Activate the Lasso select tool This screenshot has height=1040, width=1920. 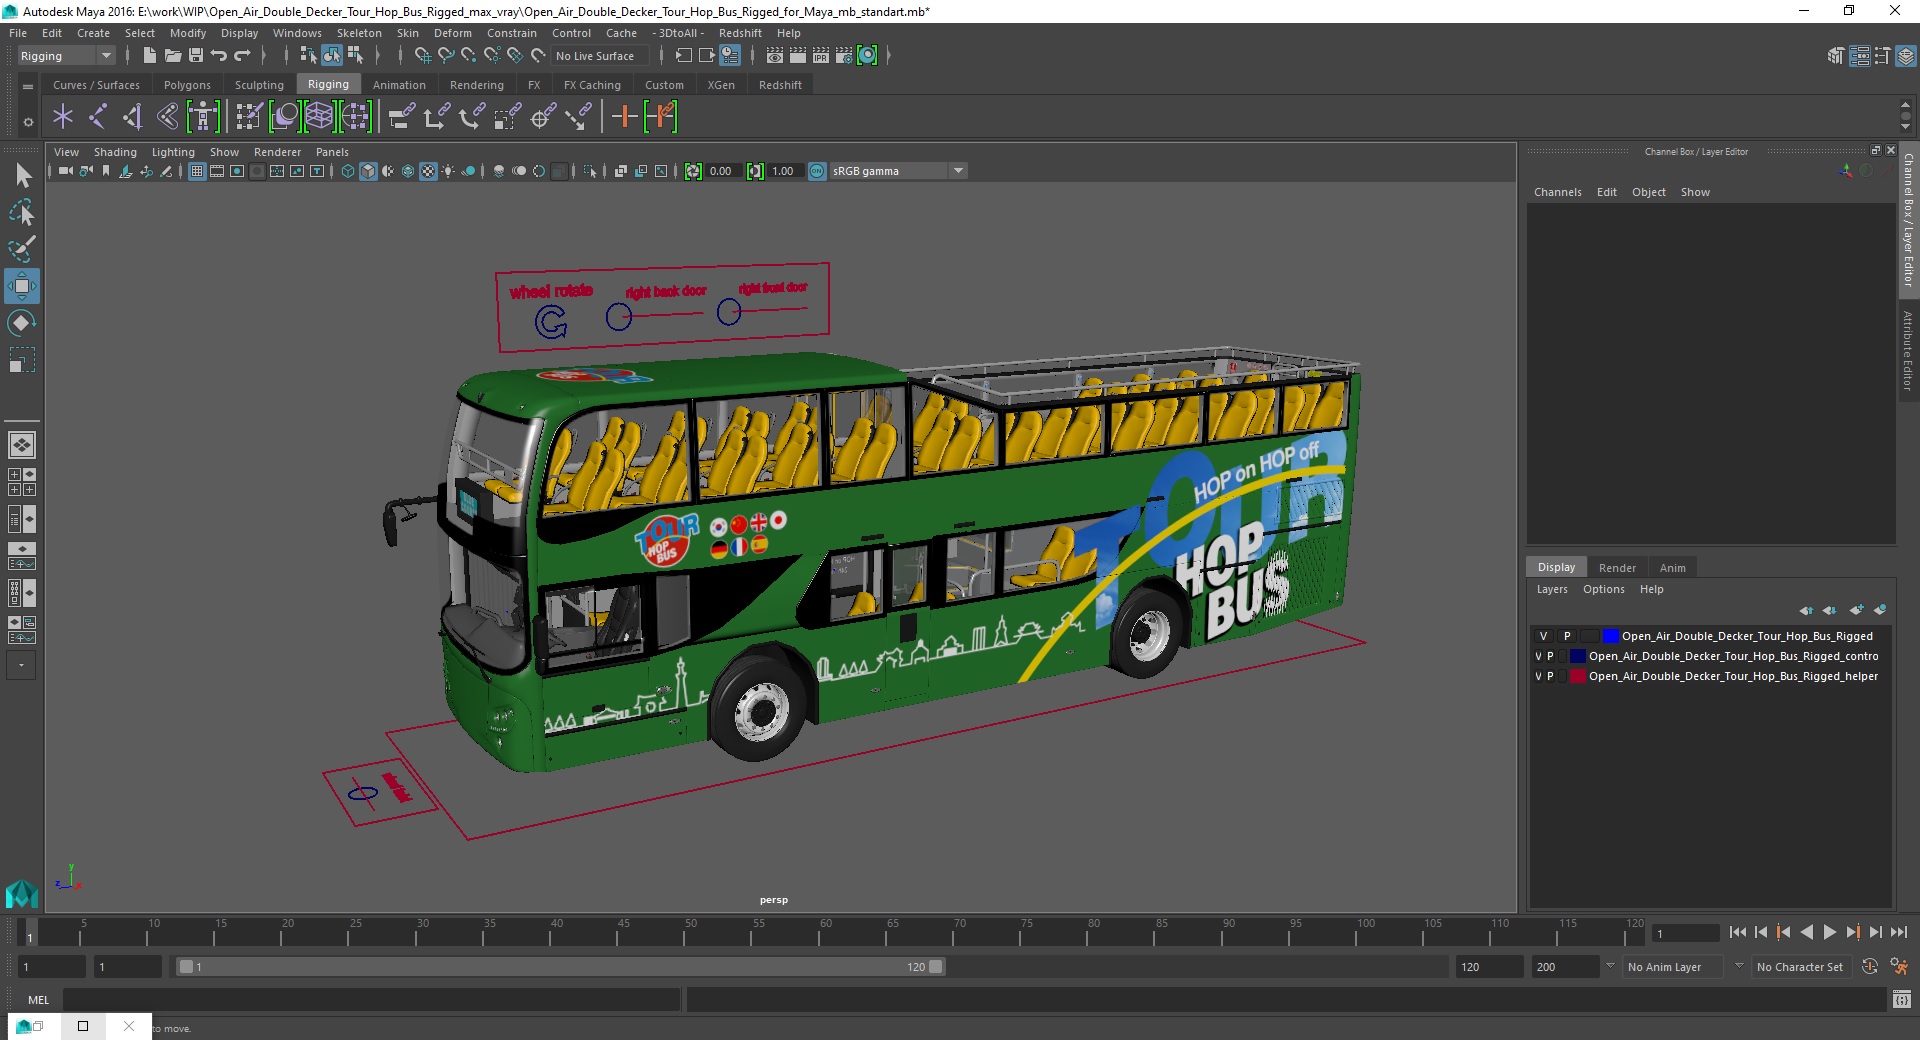[22, 212]
